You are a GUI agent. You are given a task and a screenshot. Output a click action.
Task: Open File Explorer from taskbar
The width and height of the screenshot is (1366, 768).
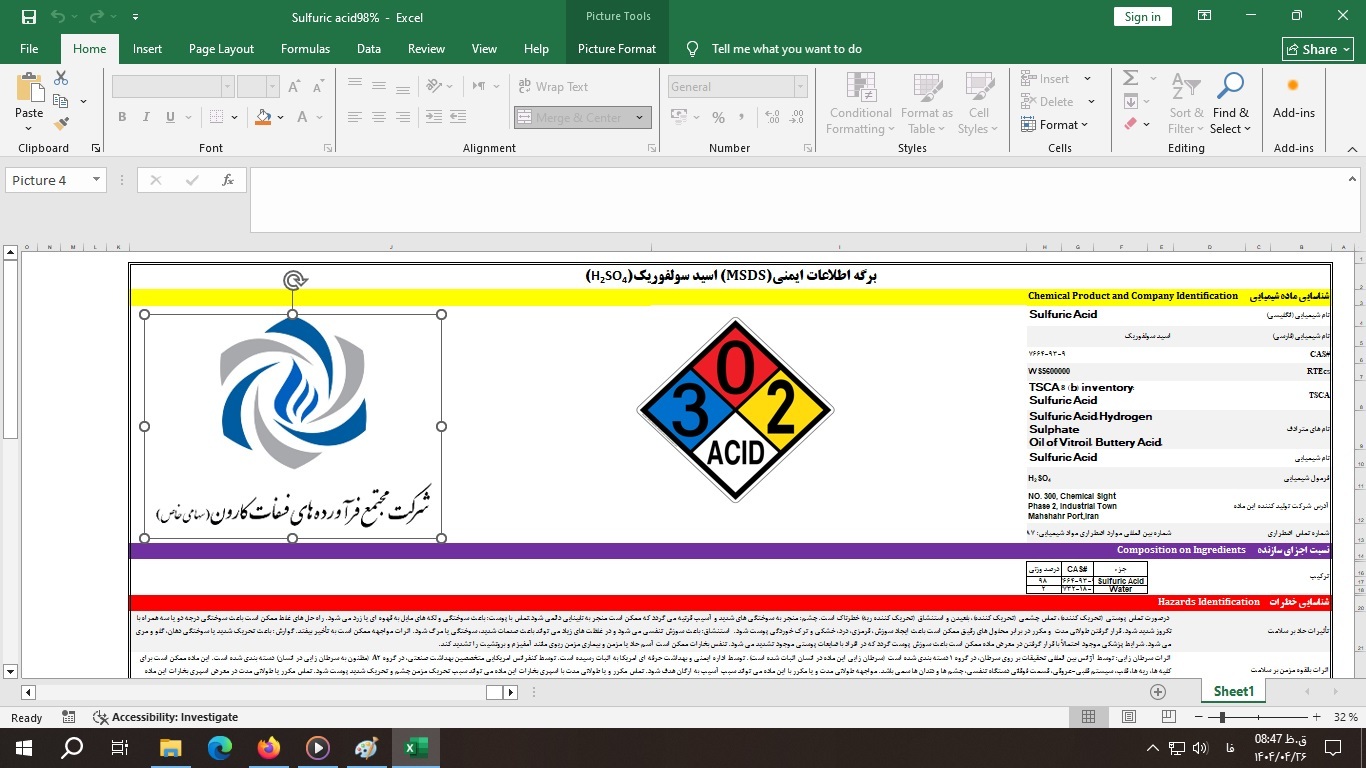coord(170,748)
